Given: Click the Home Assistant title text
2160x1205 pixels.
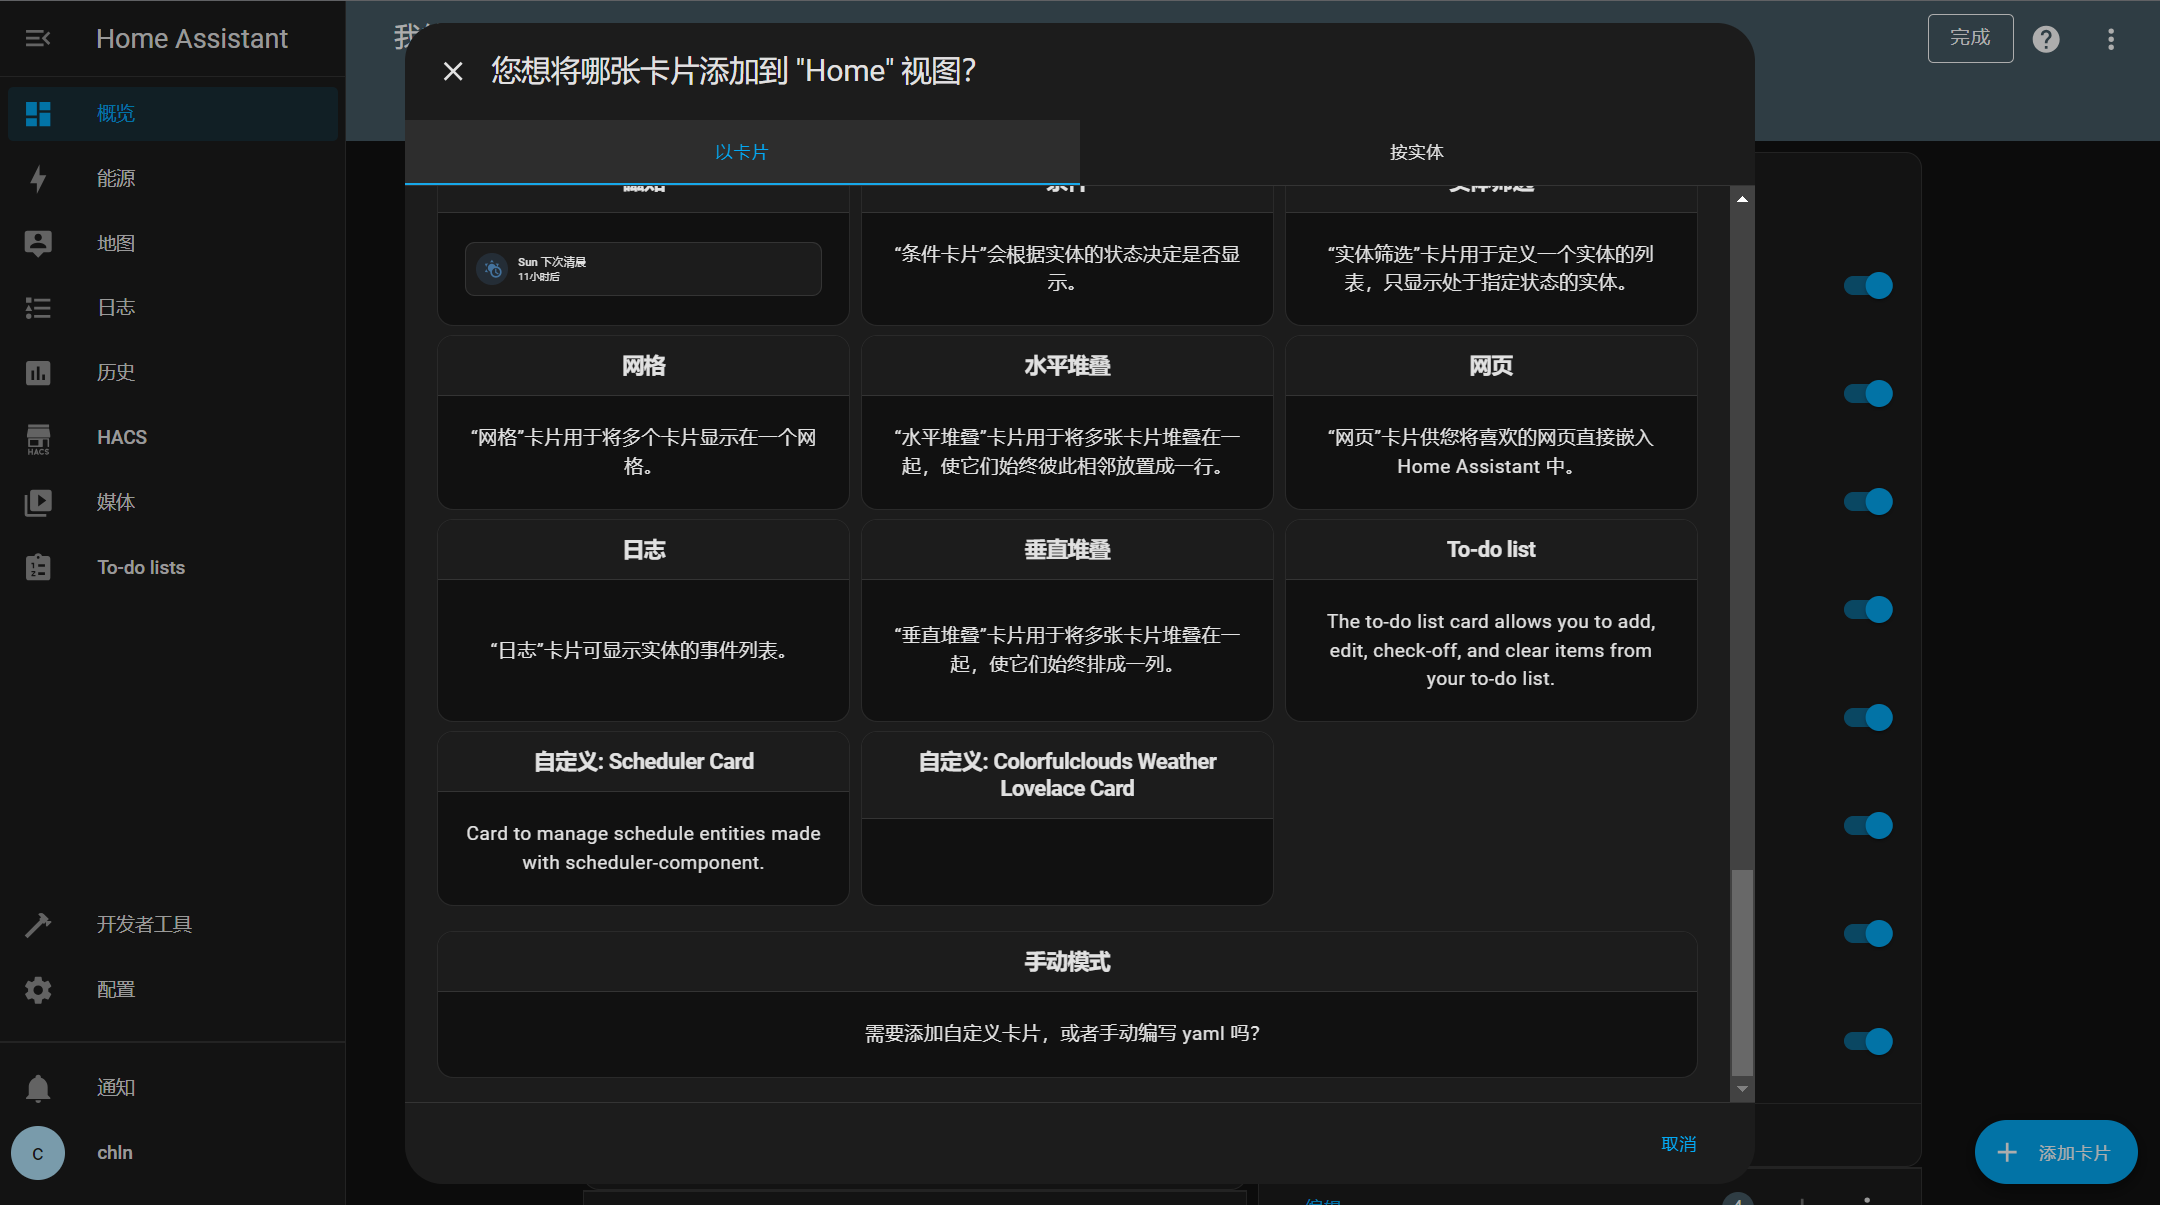Looking at the screenshot, I should click(x=192, y=38).
